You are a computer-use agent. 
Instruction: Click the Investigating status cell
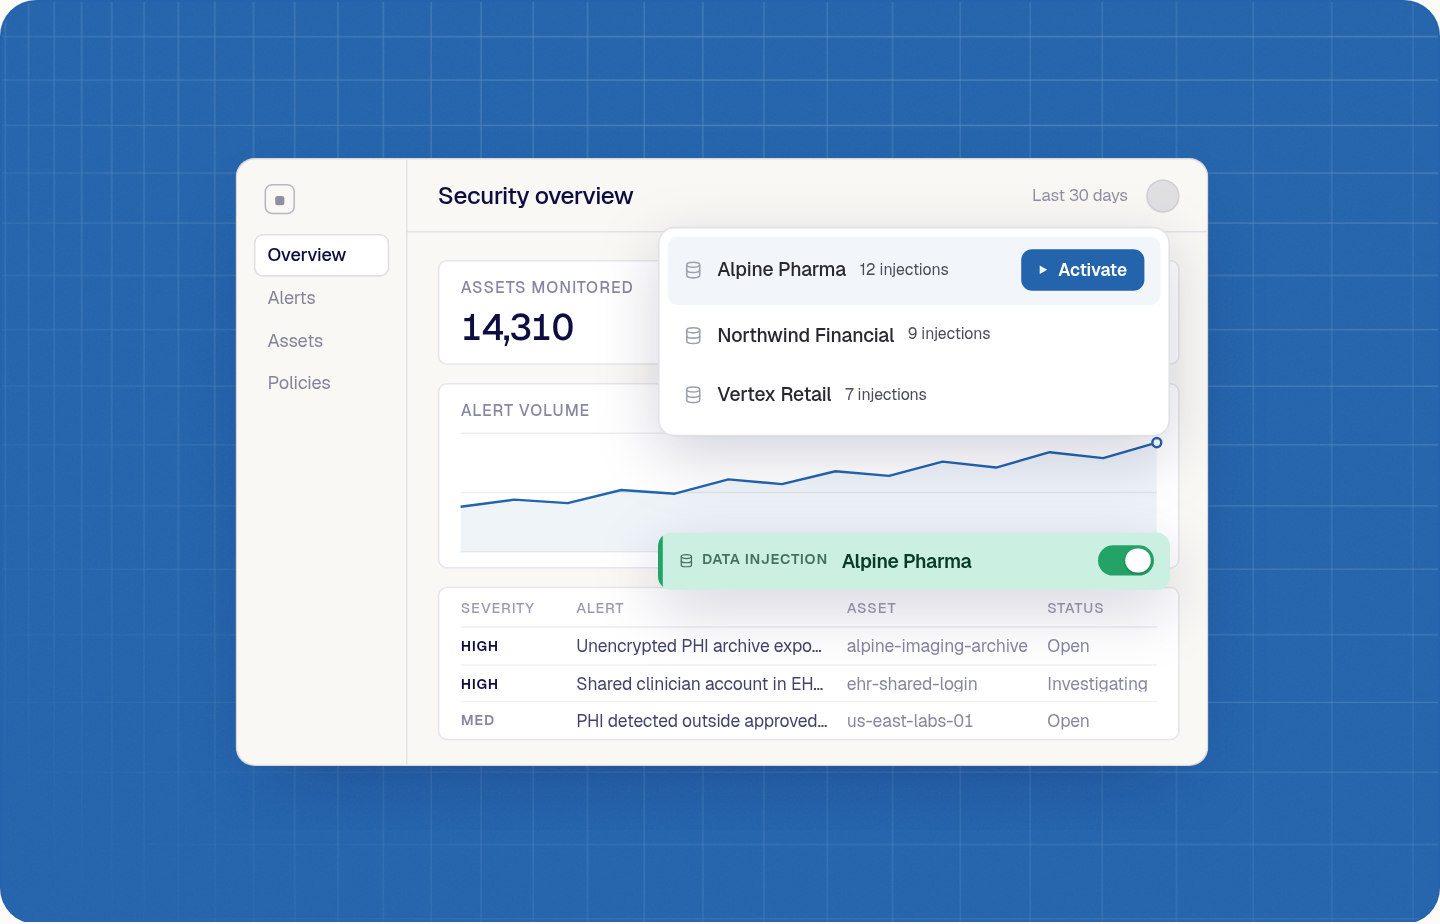(1097, 684)
